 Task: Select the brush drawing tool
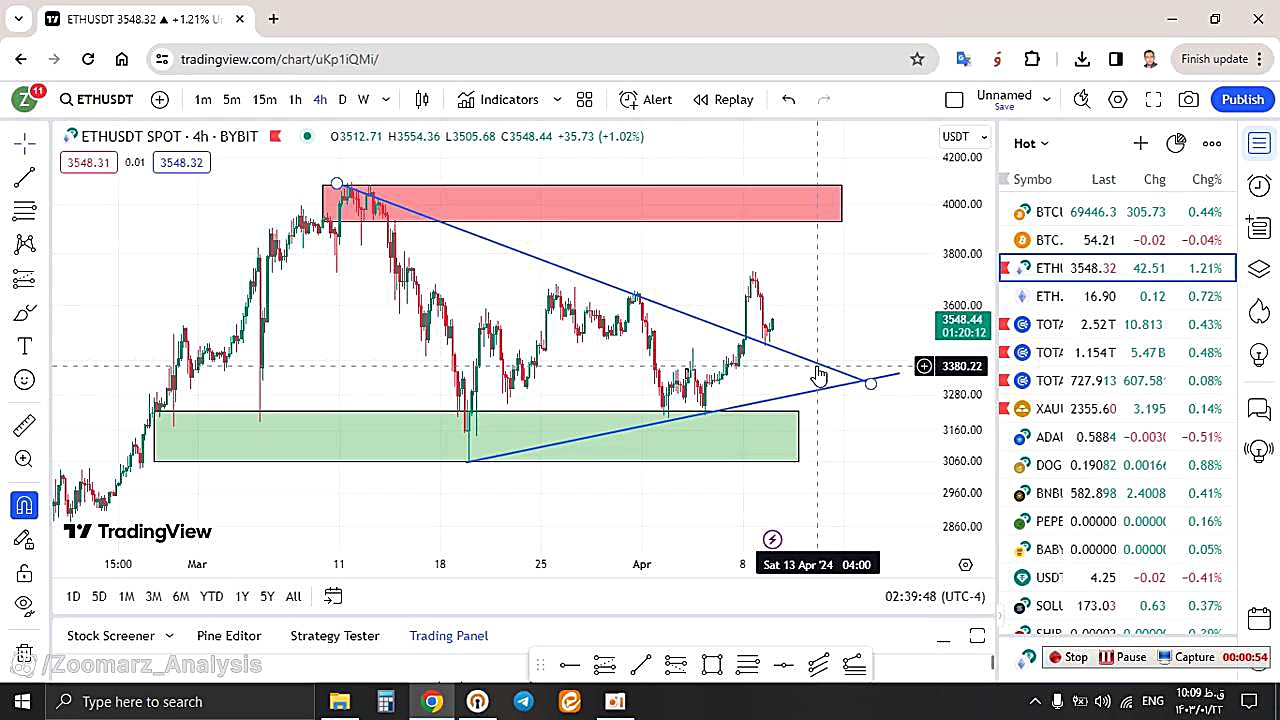[25, 313]
